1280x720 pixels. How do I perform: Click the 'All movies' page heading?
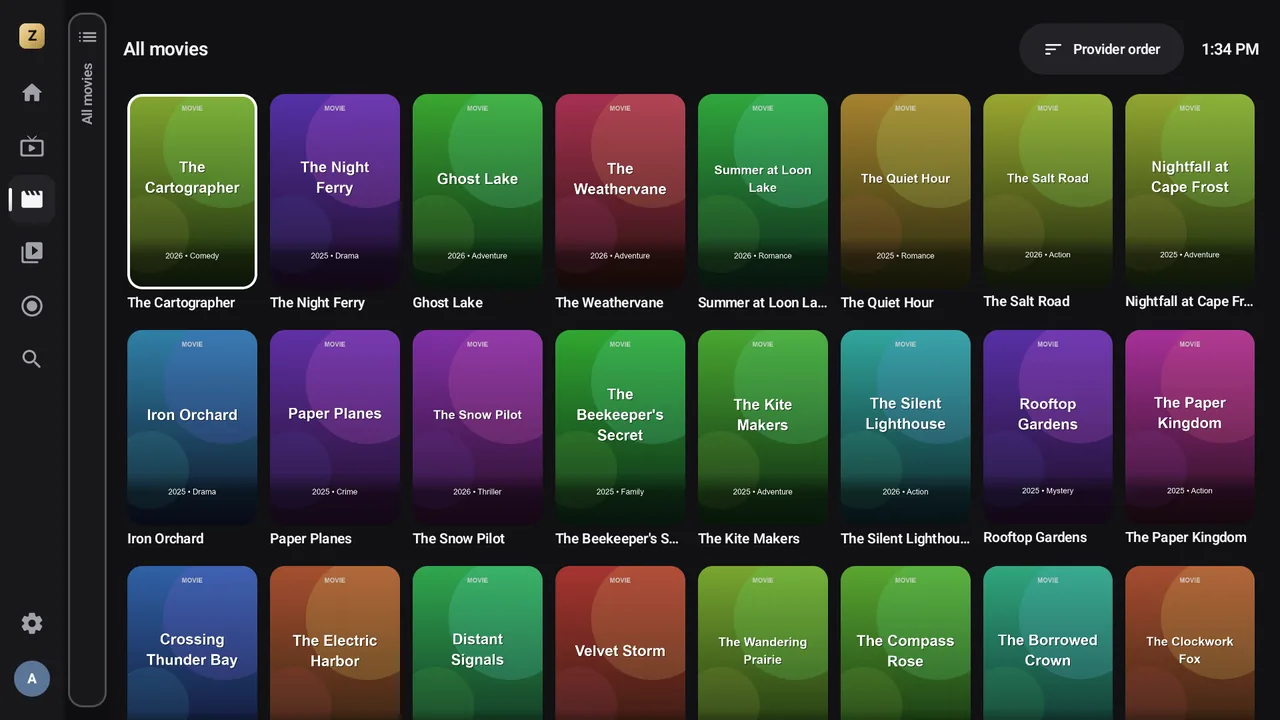tap(166, 49)
